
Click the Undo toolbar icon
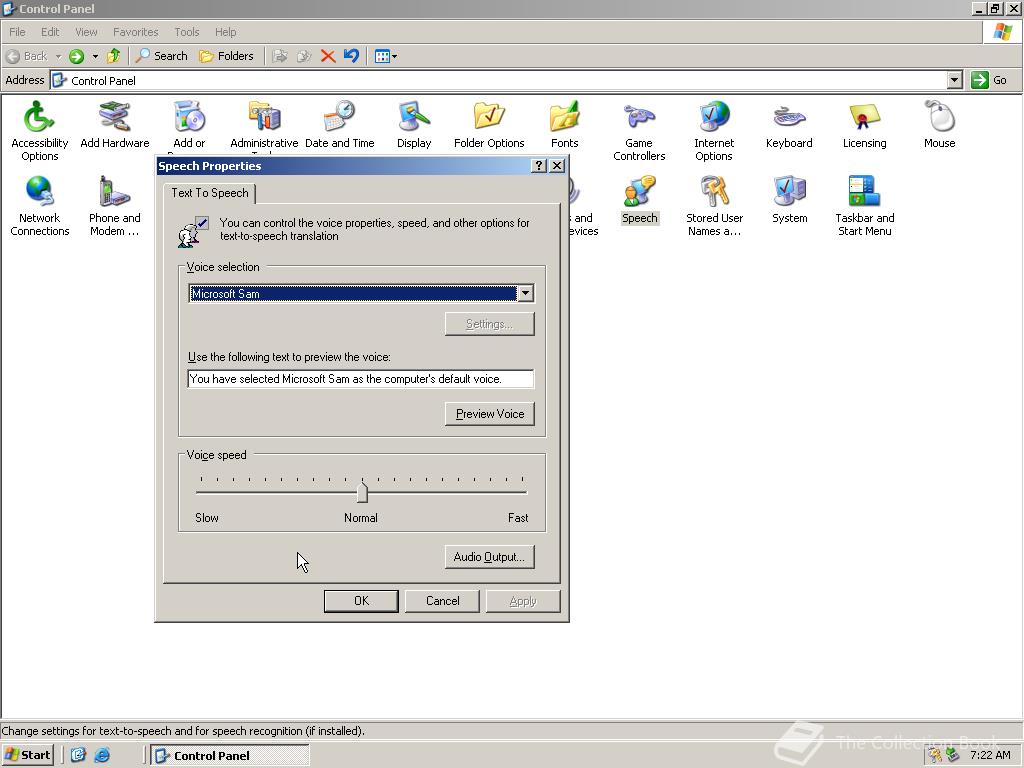click(351, 56)
